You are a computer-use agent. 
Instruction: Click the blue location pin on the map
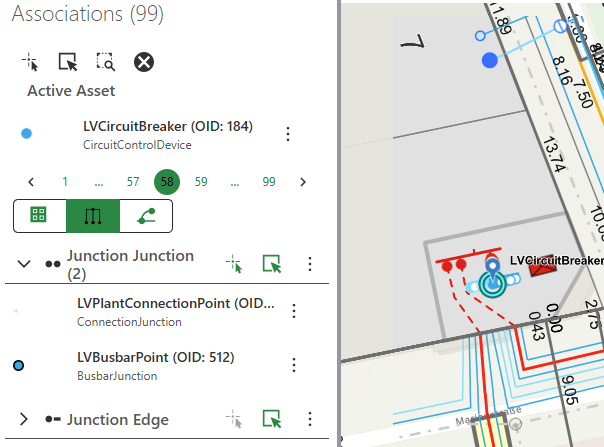tap(492, 269)
